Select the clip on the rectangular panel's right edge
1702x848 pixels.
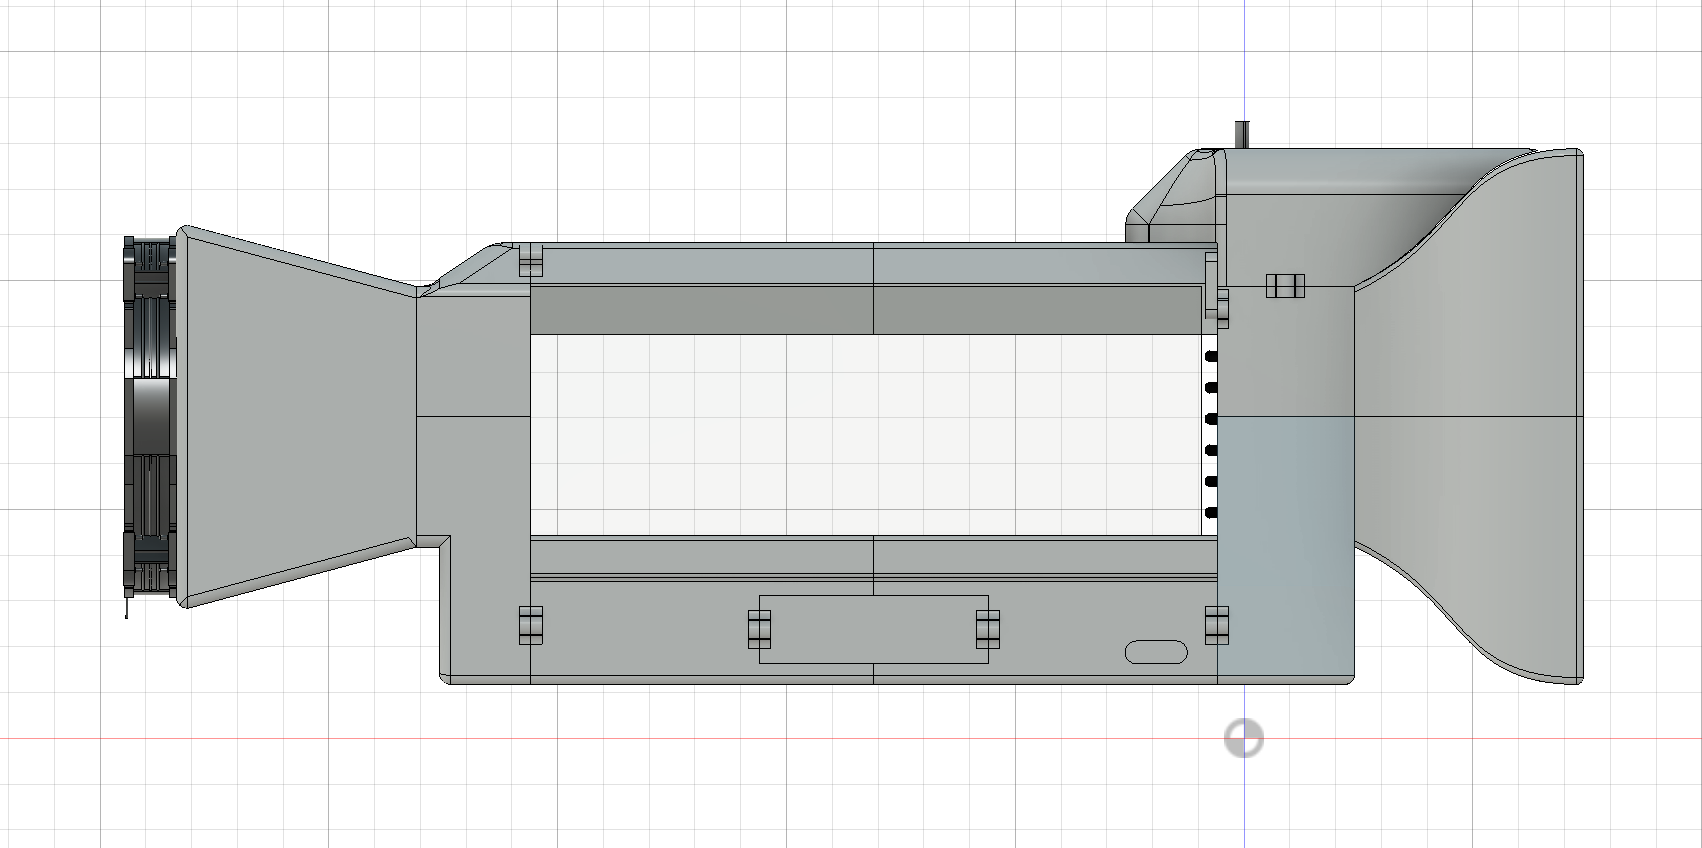click(x=987, y=629)
